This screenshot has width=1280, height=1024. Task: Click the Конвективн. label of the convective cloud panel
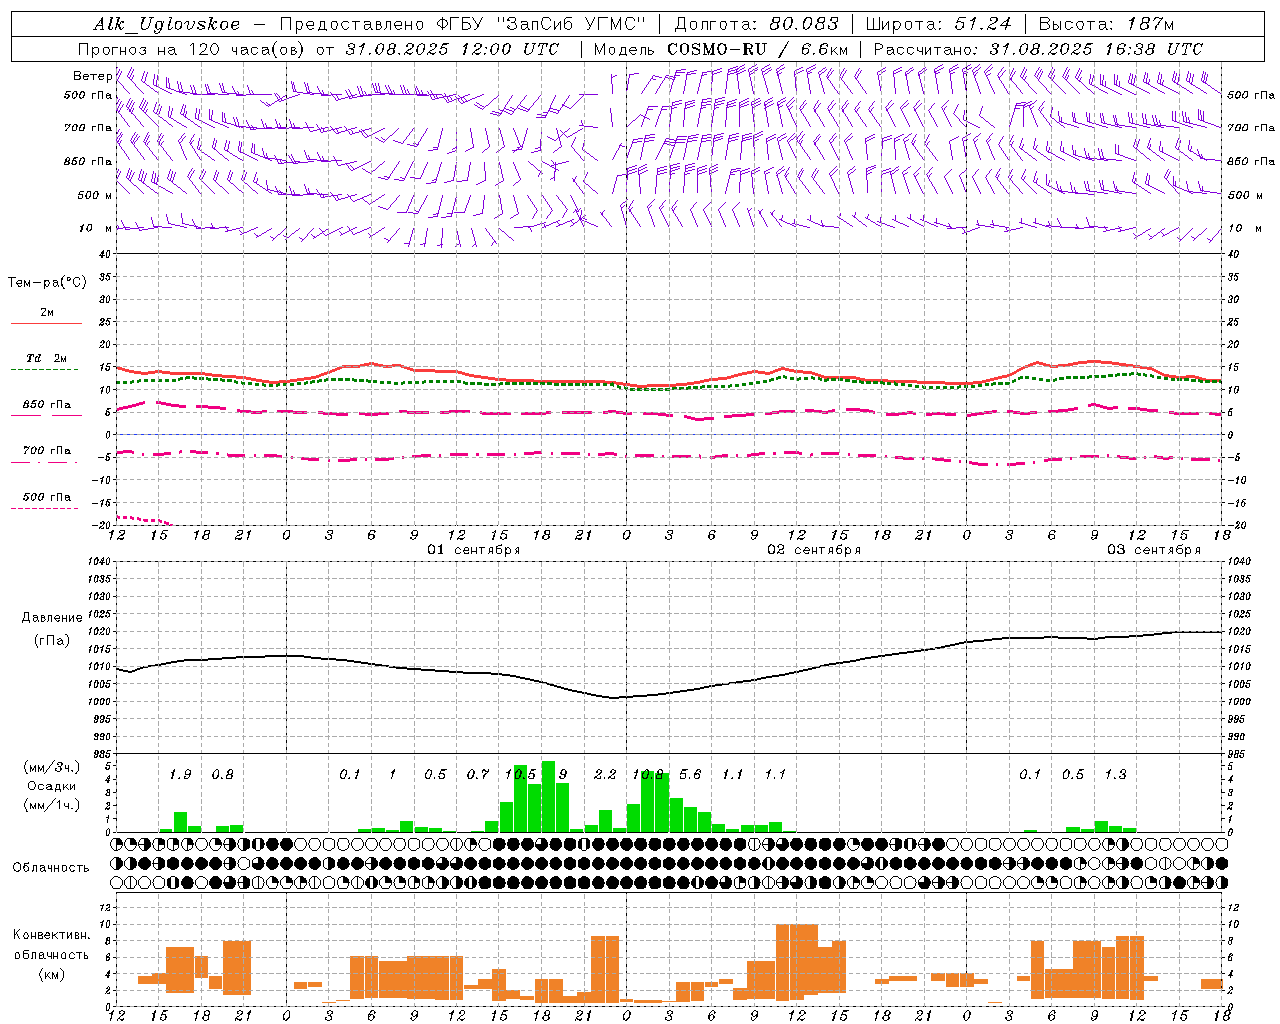point(51,935)
